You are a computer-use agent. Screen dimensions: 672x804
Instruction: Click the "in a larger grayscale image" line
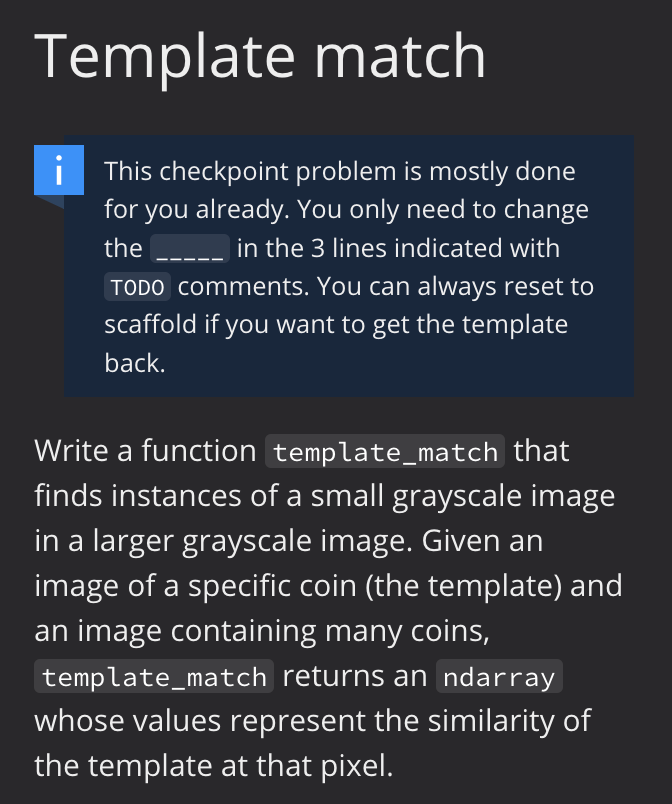pyautogui.click(x=223, y=541)
